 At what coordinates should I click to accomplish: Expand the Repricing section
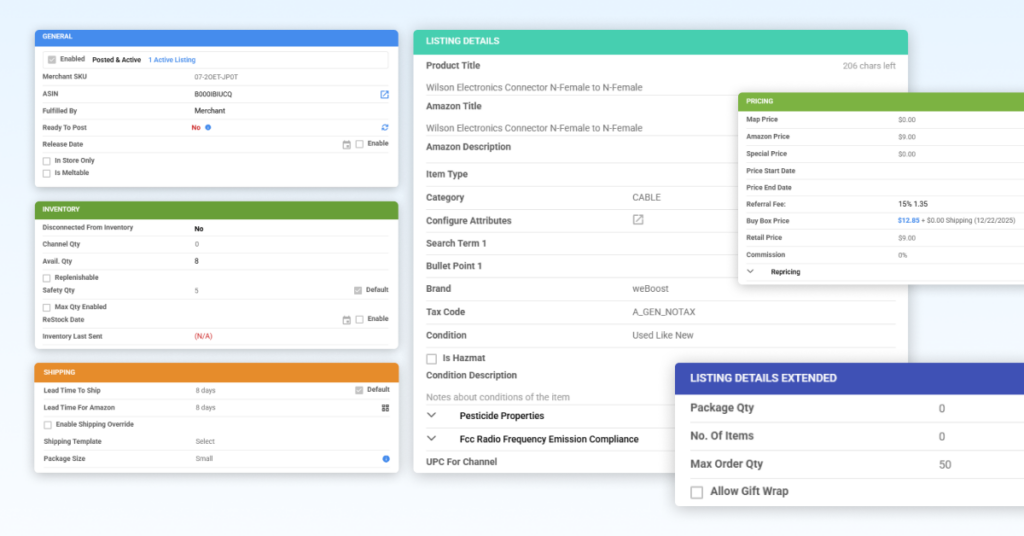(750, 272)
